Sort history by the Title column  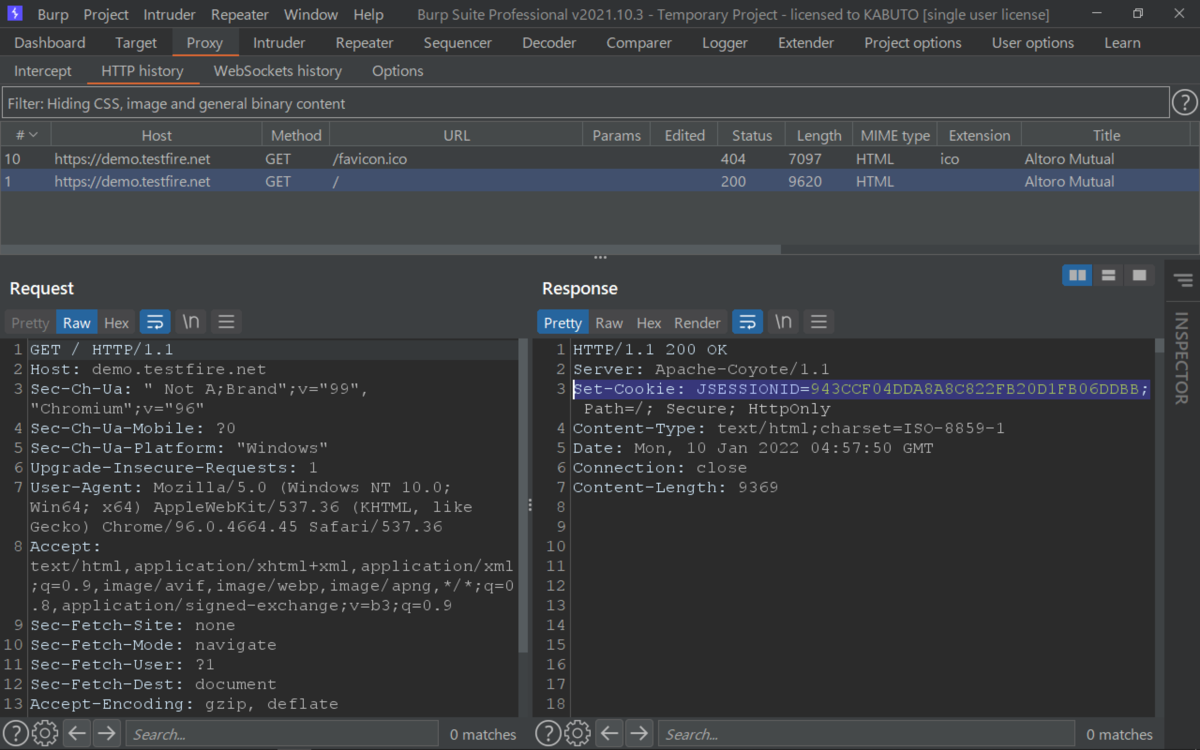click(1106, 135)
